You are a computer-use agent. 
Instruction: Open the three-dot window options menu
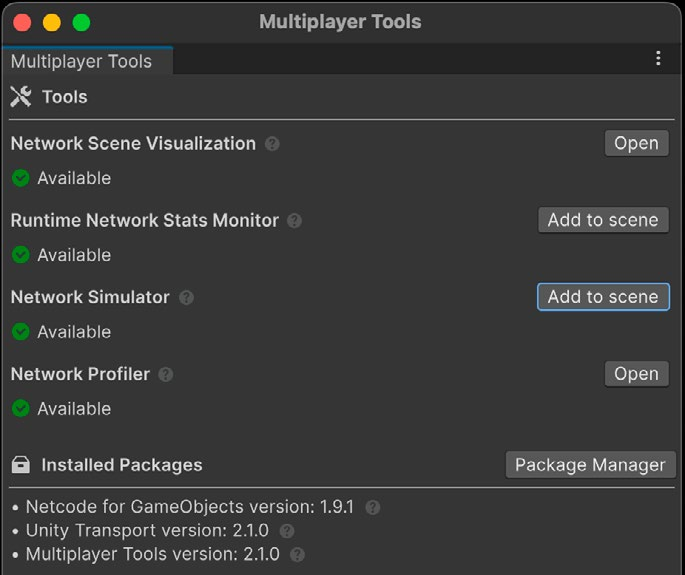(658, 59)
